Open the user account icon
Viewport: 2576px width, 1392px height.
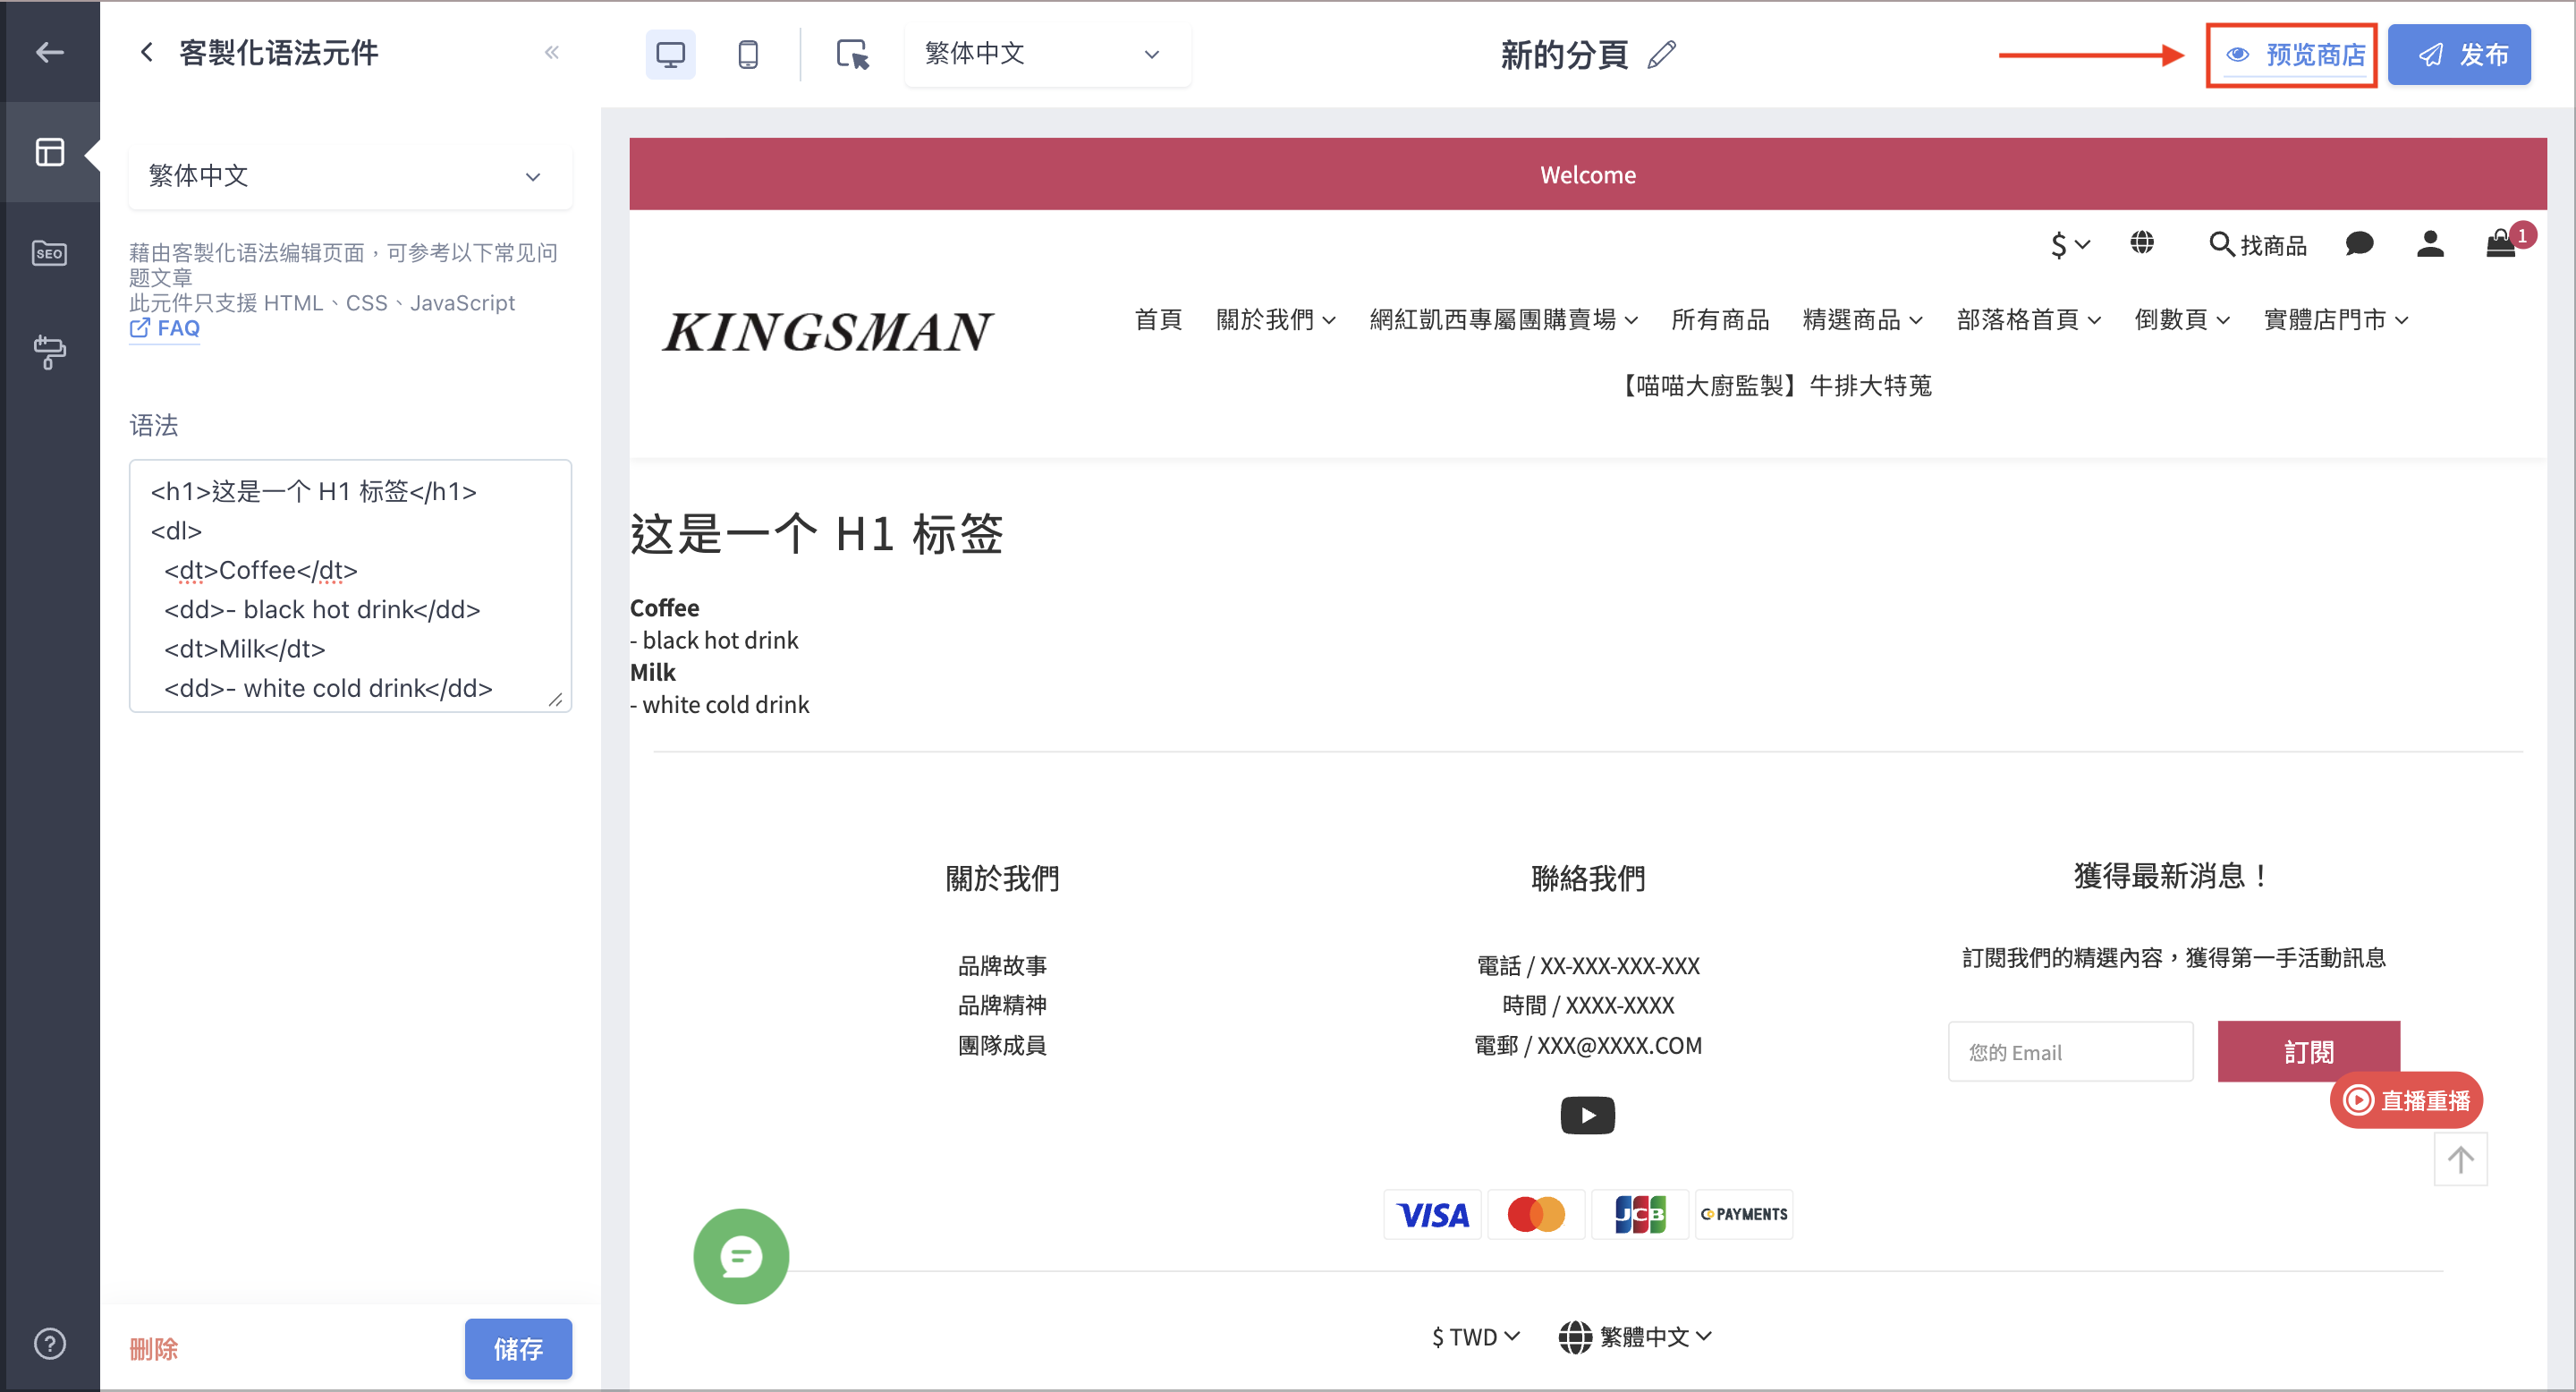click(x=2431, y=244)
